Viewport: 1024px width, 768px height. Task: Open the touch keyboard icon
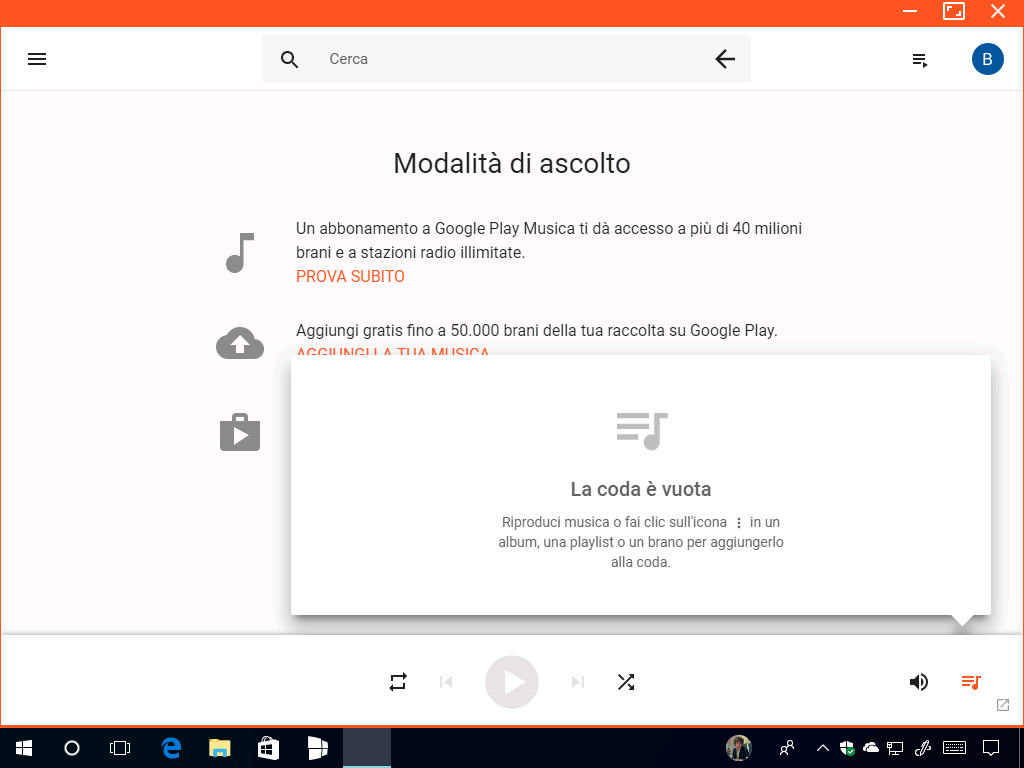tap(955, 748)
